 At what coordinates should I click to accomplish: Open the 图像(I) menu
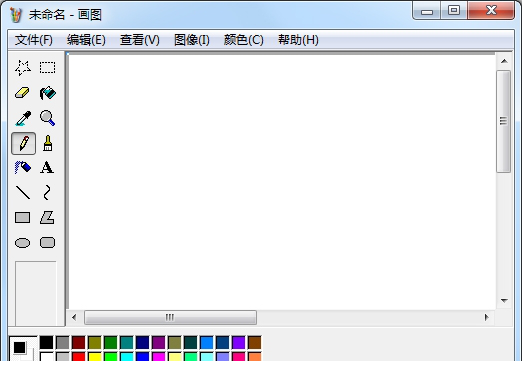pyautogui.click(x=192, y=40)
